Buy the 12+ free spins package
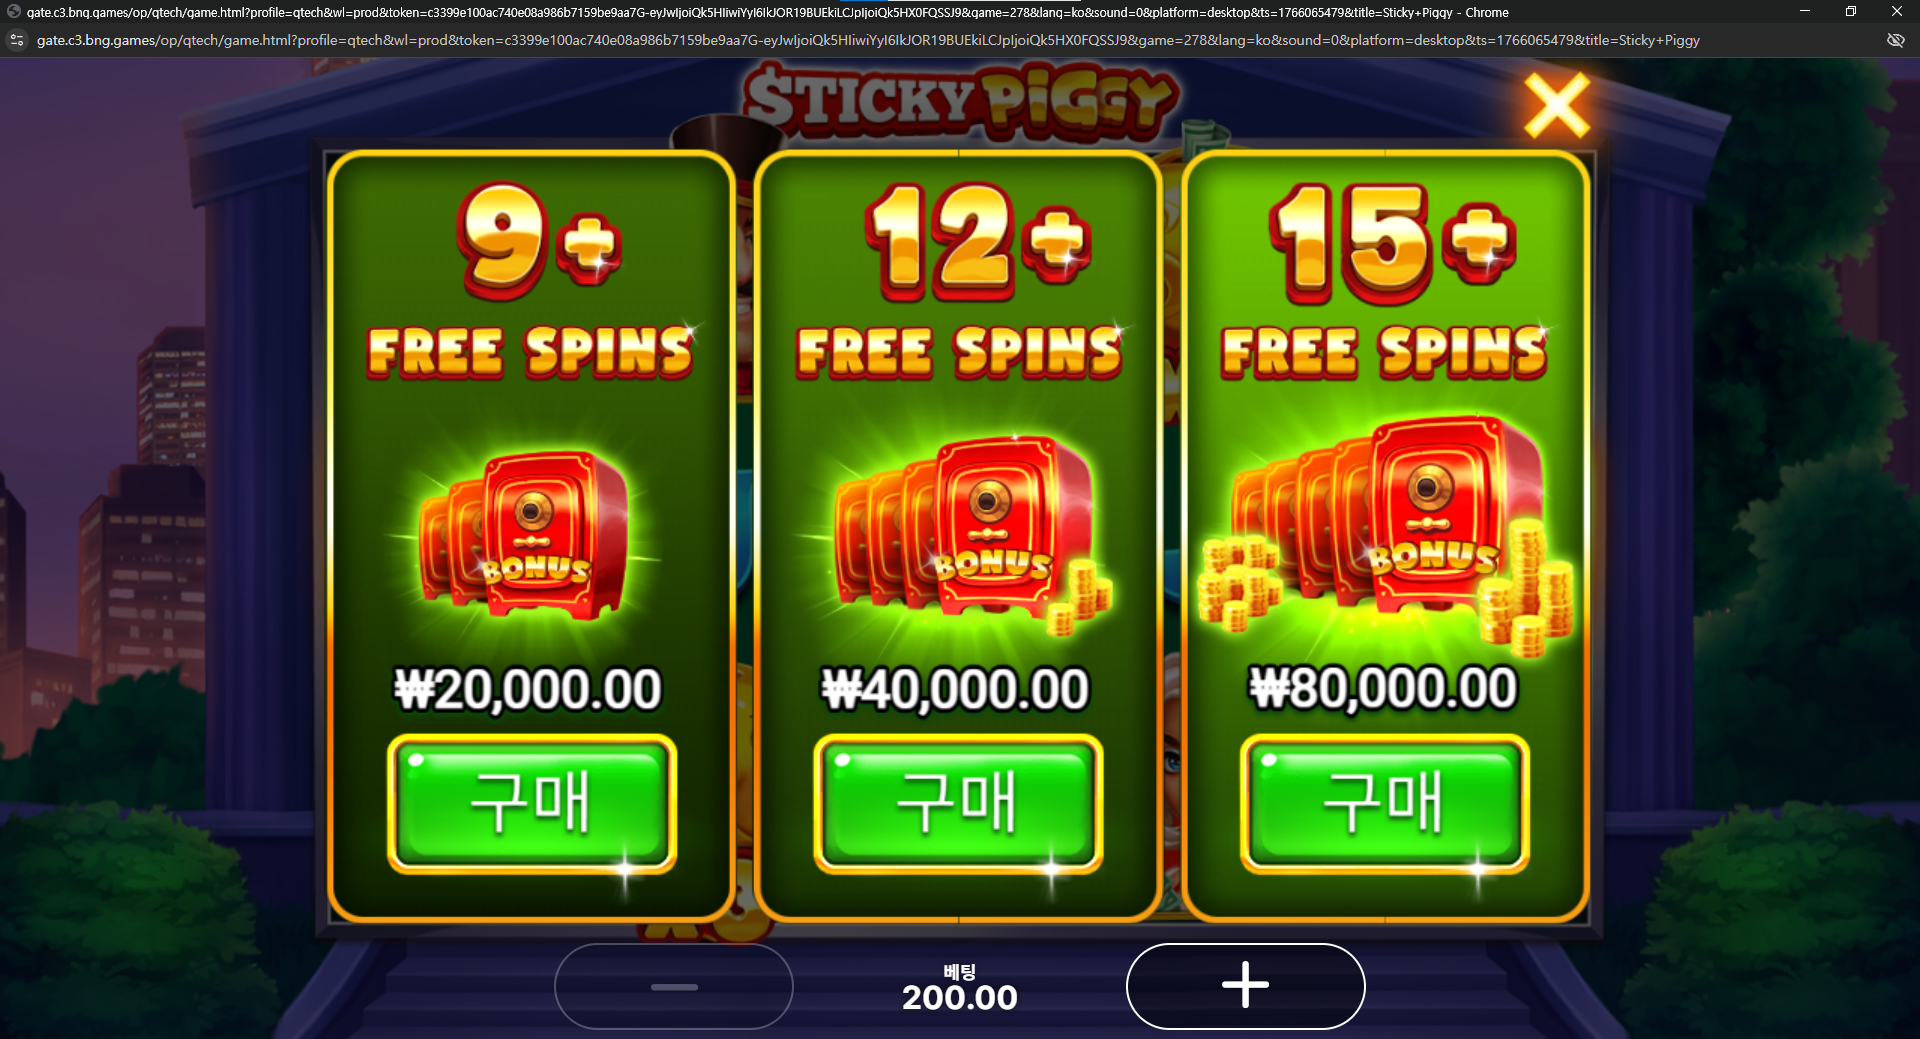 958,804
